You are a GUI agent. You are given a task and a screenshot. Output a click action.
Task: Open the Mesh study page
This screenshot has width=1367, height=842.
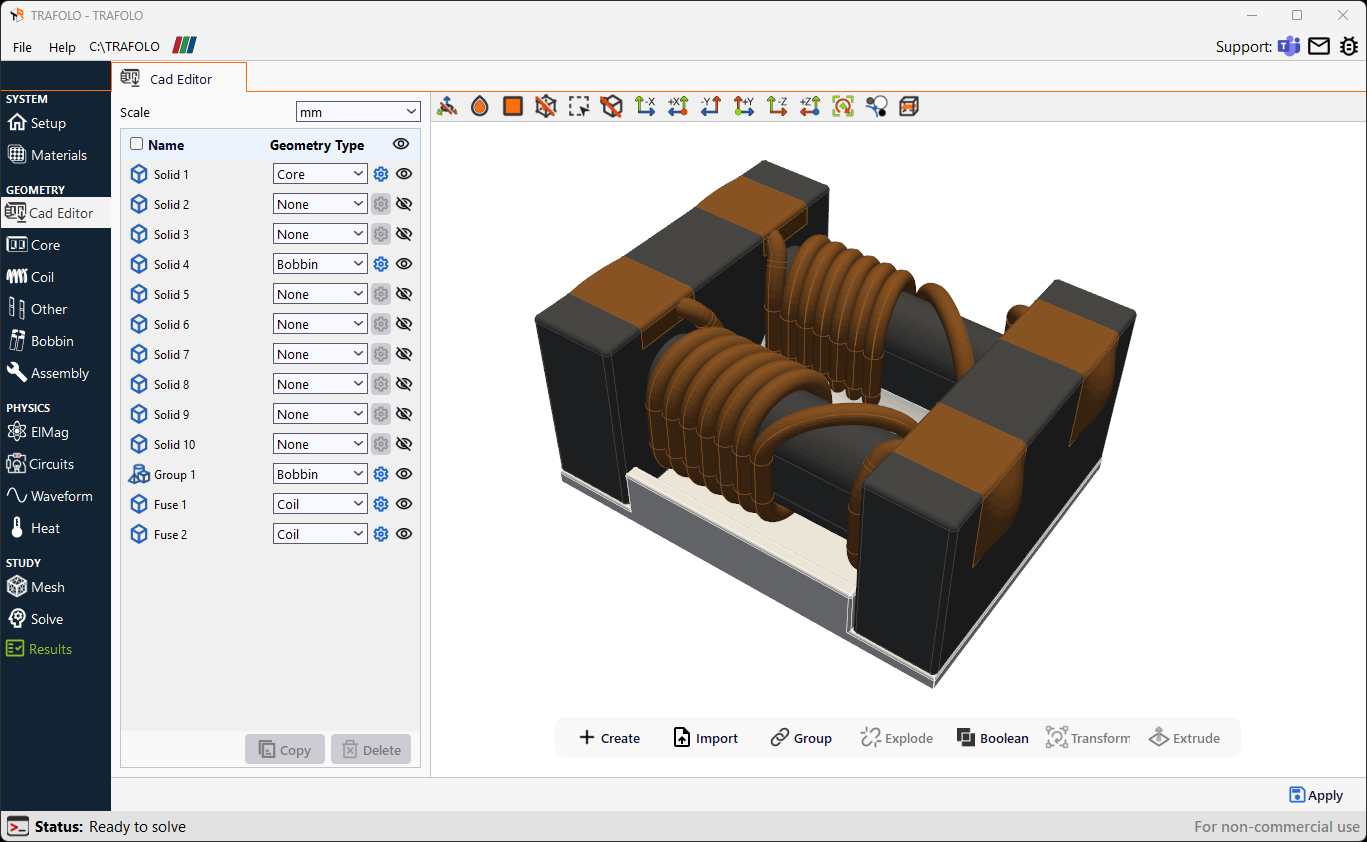click(x=56, y=587)
